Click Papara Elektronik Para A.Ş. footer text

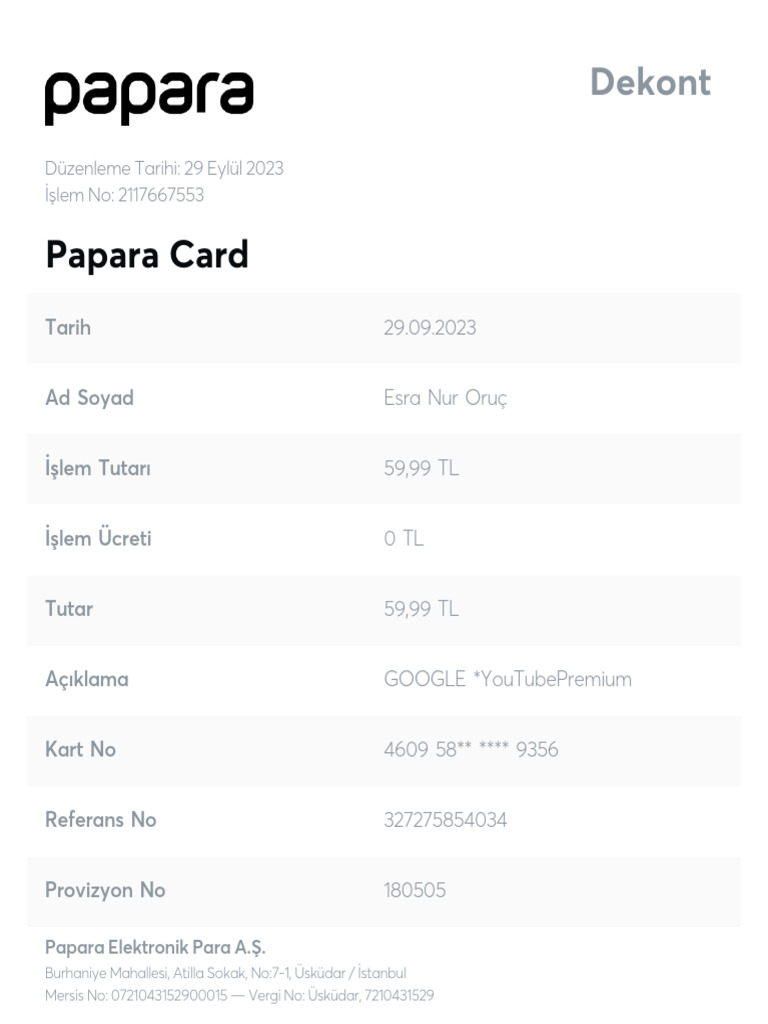tap(155, 948)
